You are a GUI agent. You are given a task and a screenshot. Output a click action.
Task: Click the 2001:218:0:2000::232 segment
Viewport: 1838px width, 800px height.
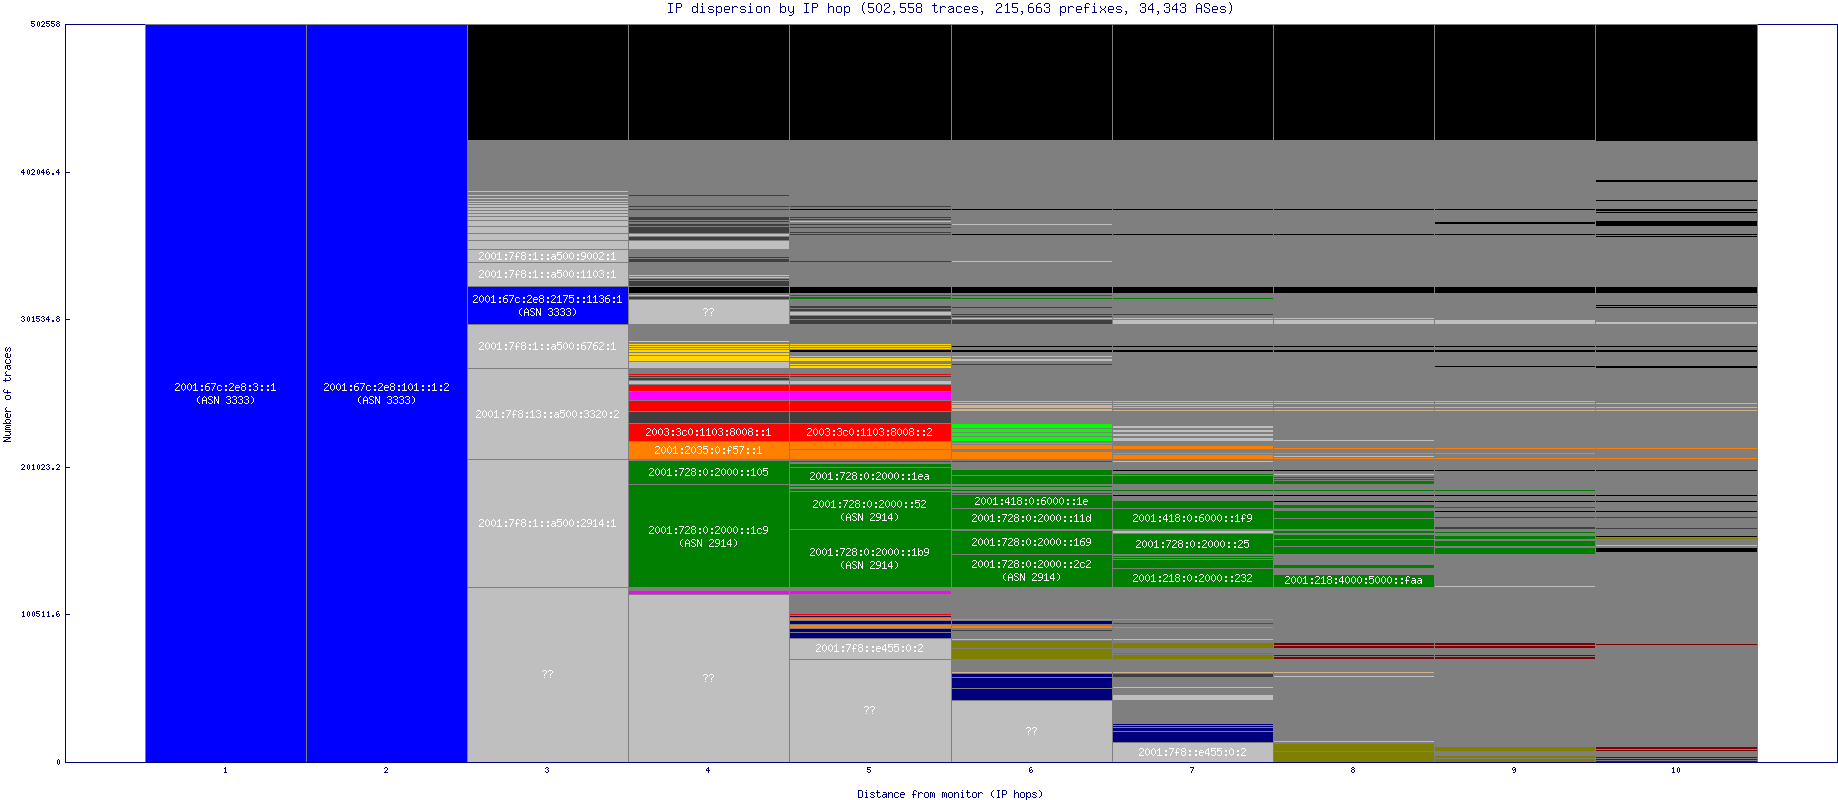[x=1192, y=578]
